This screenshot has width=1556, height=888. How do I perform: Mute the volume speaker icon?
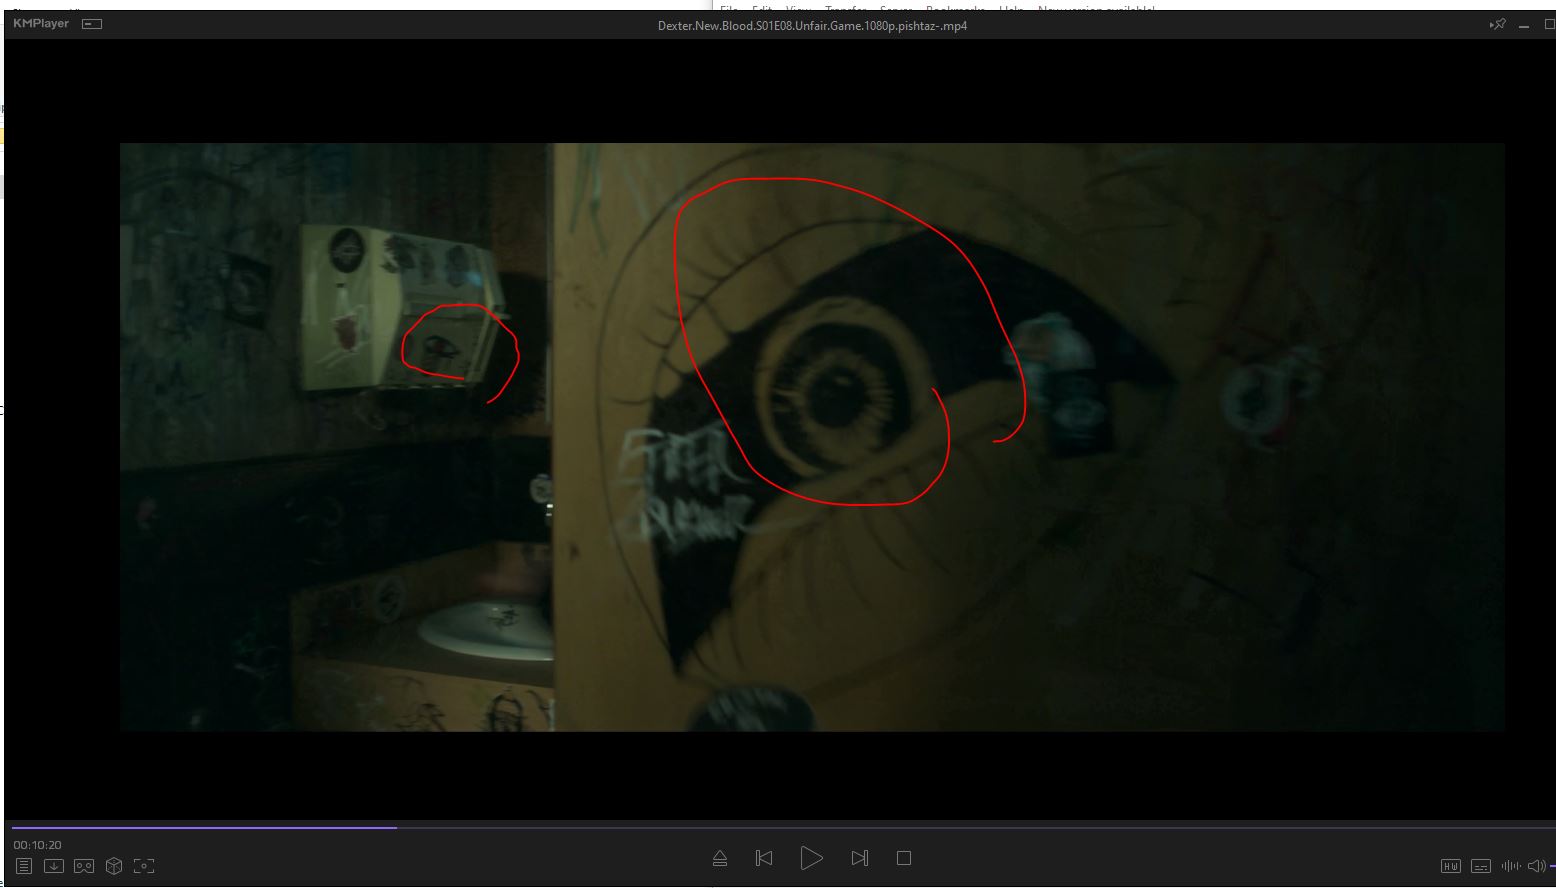coord(1536,866)
